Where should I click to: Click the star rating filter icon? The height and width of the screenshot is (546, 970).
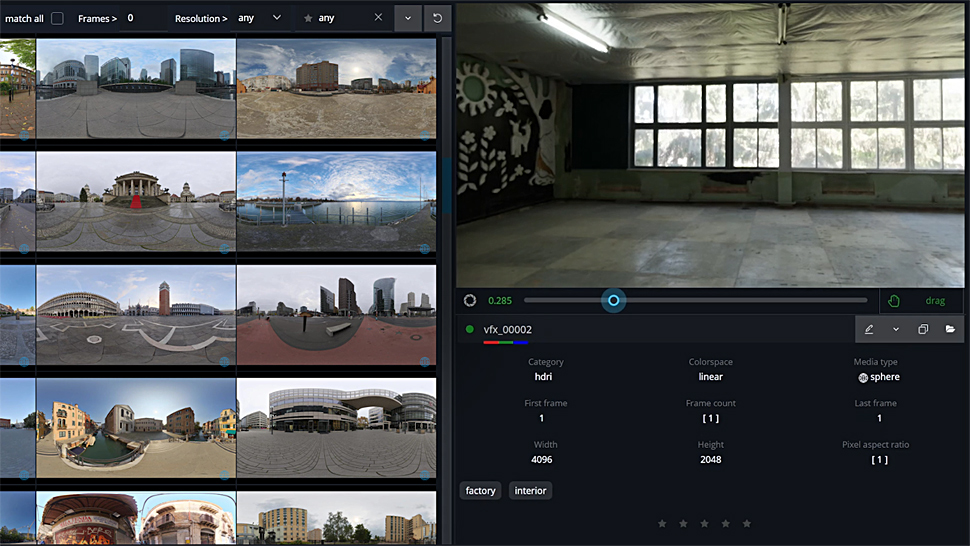(308, 19)
